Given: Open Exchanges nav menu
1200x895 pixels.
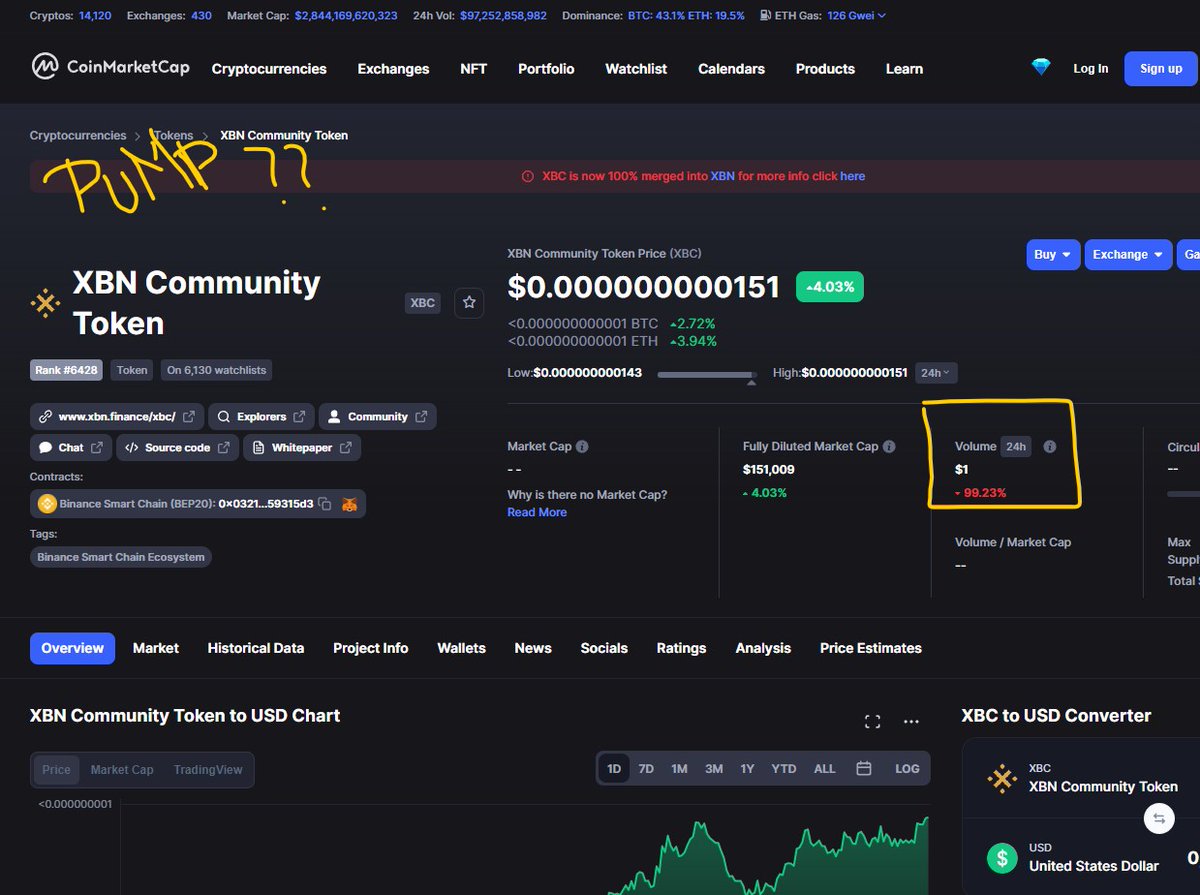Looking at the screenshot, I should (393, 69).
